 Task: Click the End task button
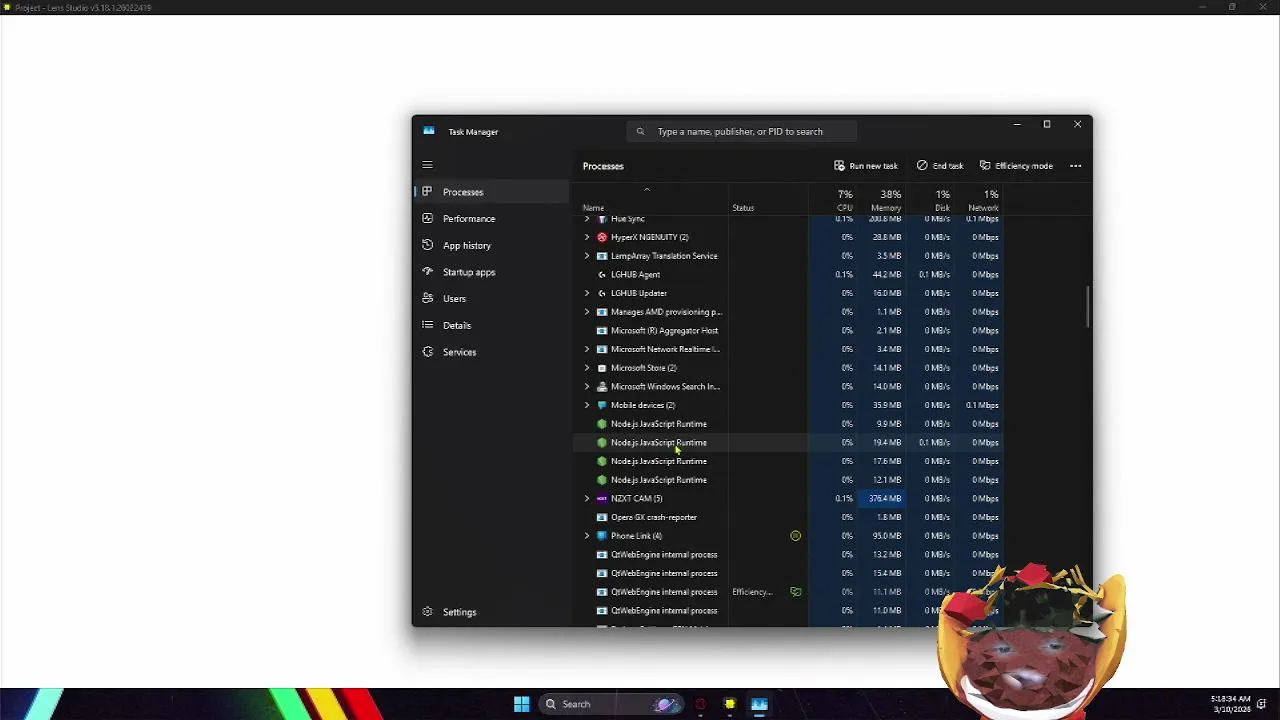(940, 166)
